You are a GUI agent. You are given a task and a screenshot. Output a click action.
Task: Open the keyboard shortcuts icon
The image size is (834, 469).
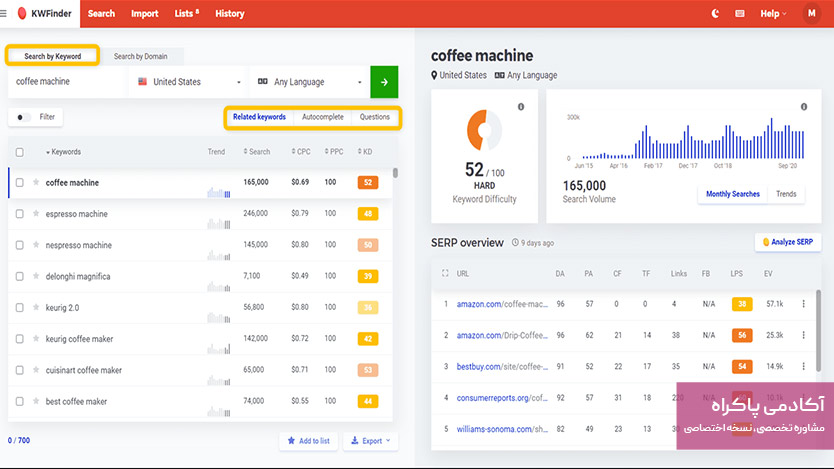[x=740, y=13]
